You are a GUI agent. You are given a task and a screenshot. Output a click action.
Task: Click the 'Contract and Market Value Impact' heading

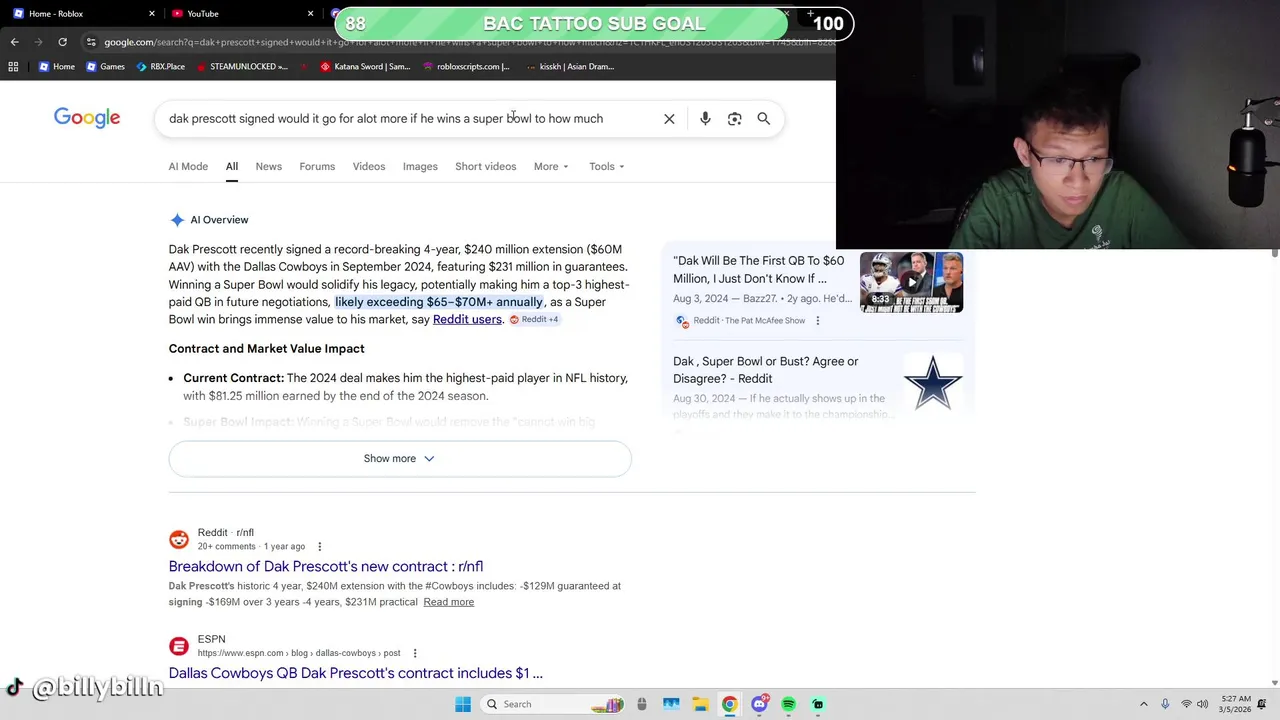[266, 349]
